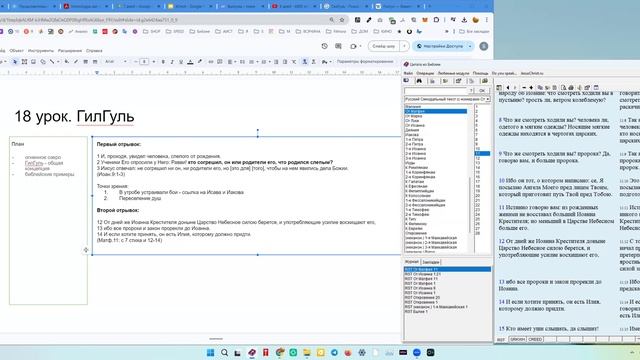Open the JesusChrist.ru menu item
Screen dimensions: 640x360
click(x=532, y=73)
